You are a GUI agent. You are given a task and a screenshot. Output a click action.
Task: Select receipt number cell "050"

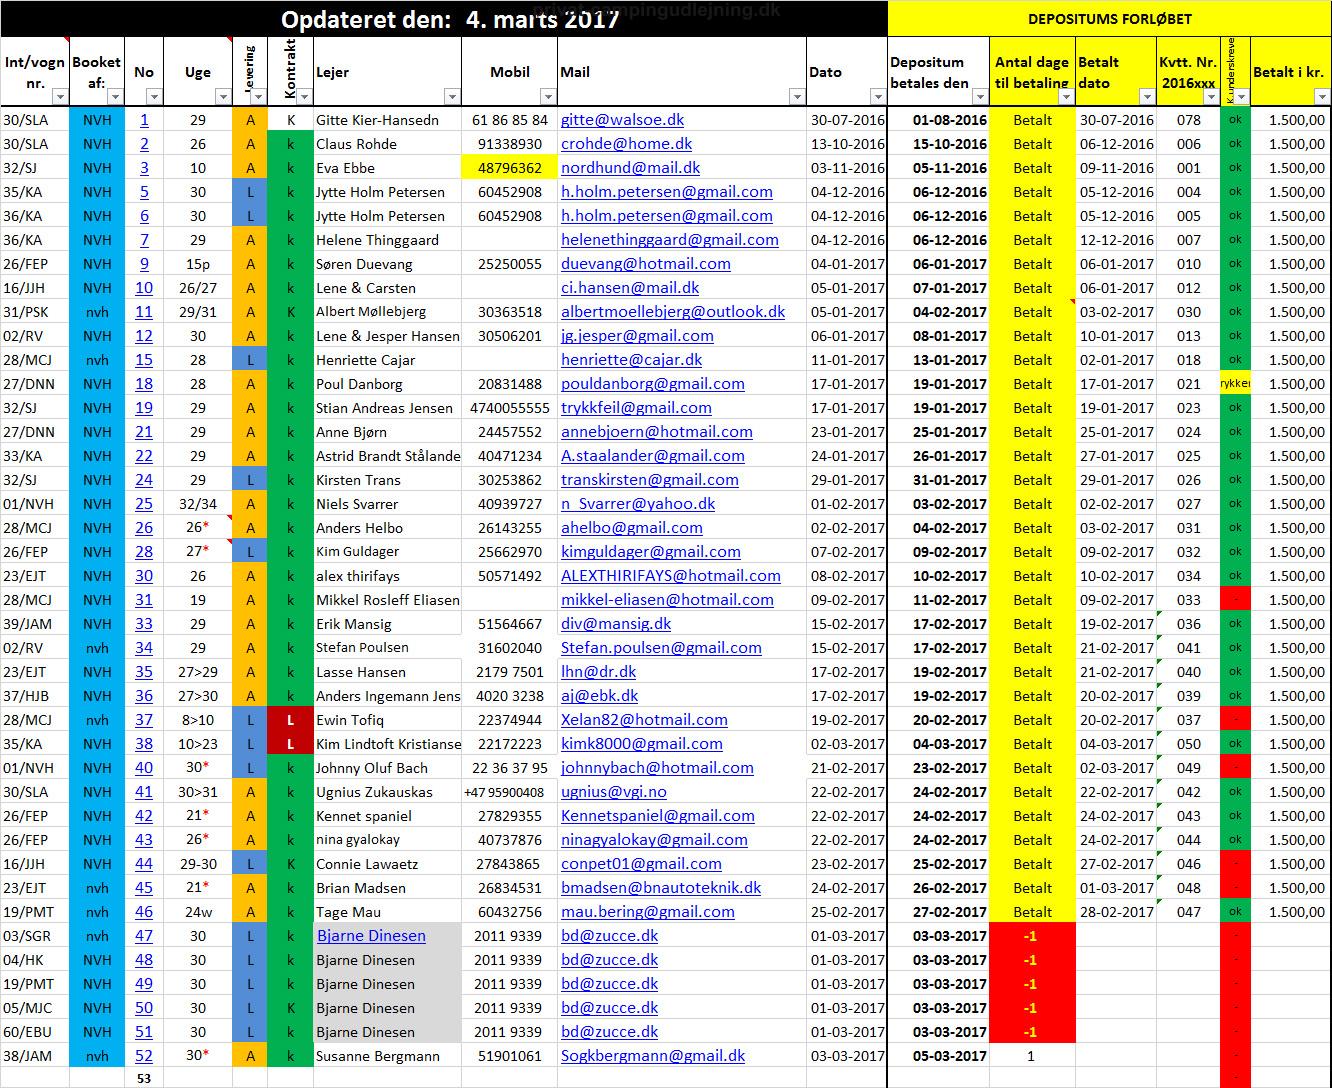[1189, 744]
